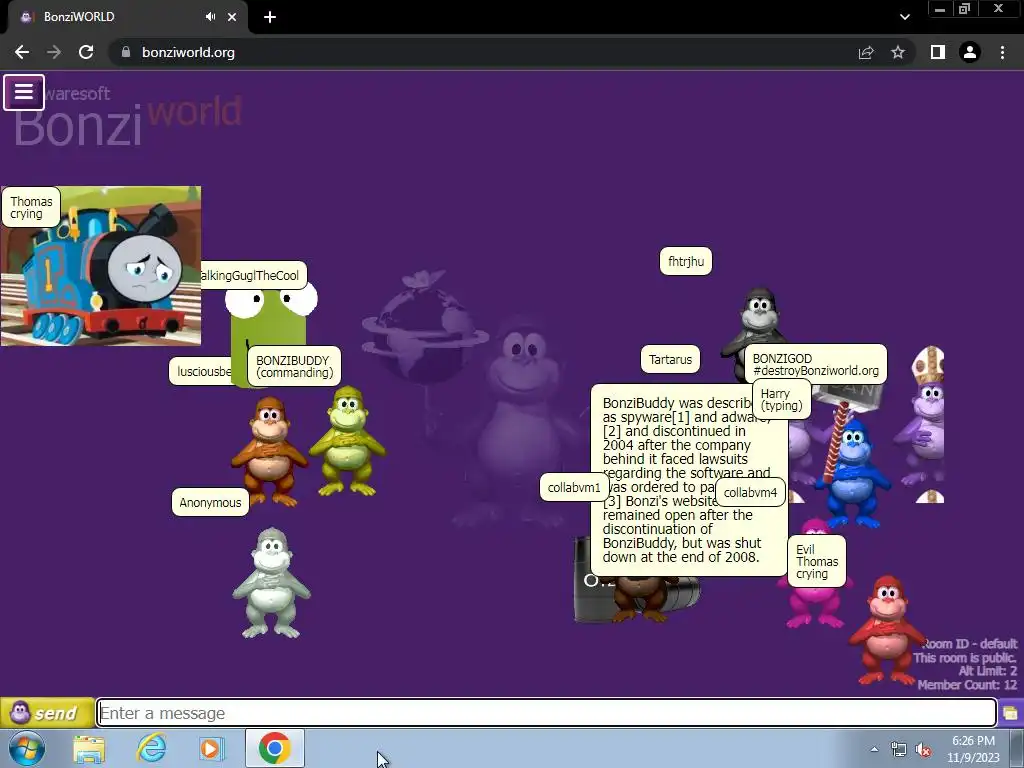The image size is (1024, 768).
Task: Click the 'Harry (typing)' name tag
Action: (781, 400)
